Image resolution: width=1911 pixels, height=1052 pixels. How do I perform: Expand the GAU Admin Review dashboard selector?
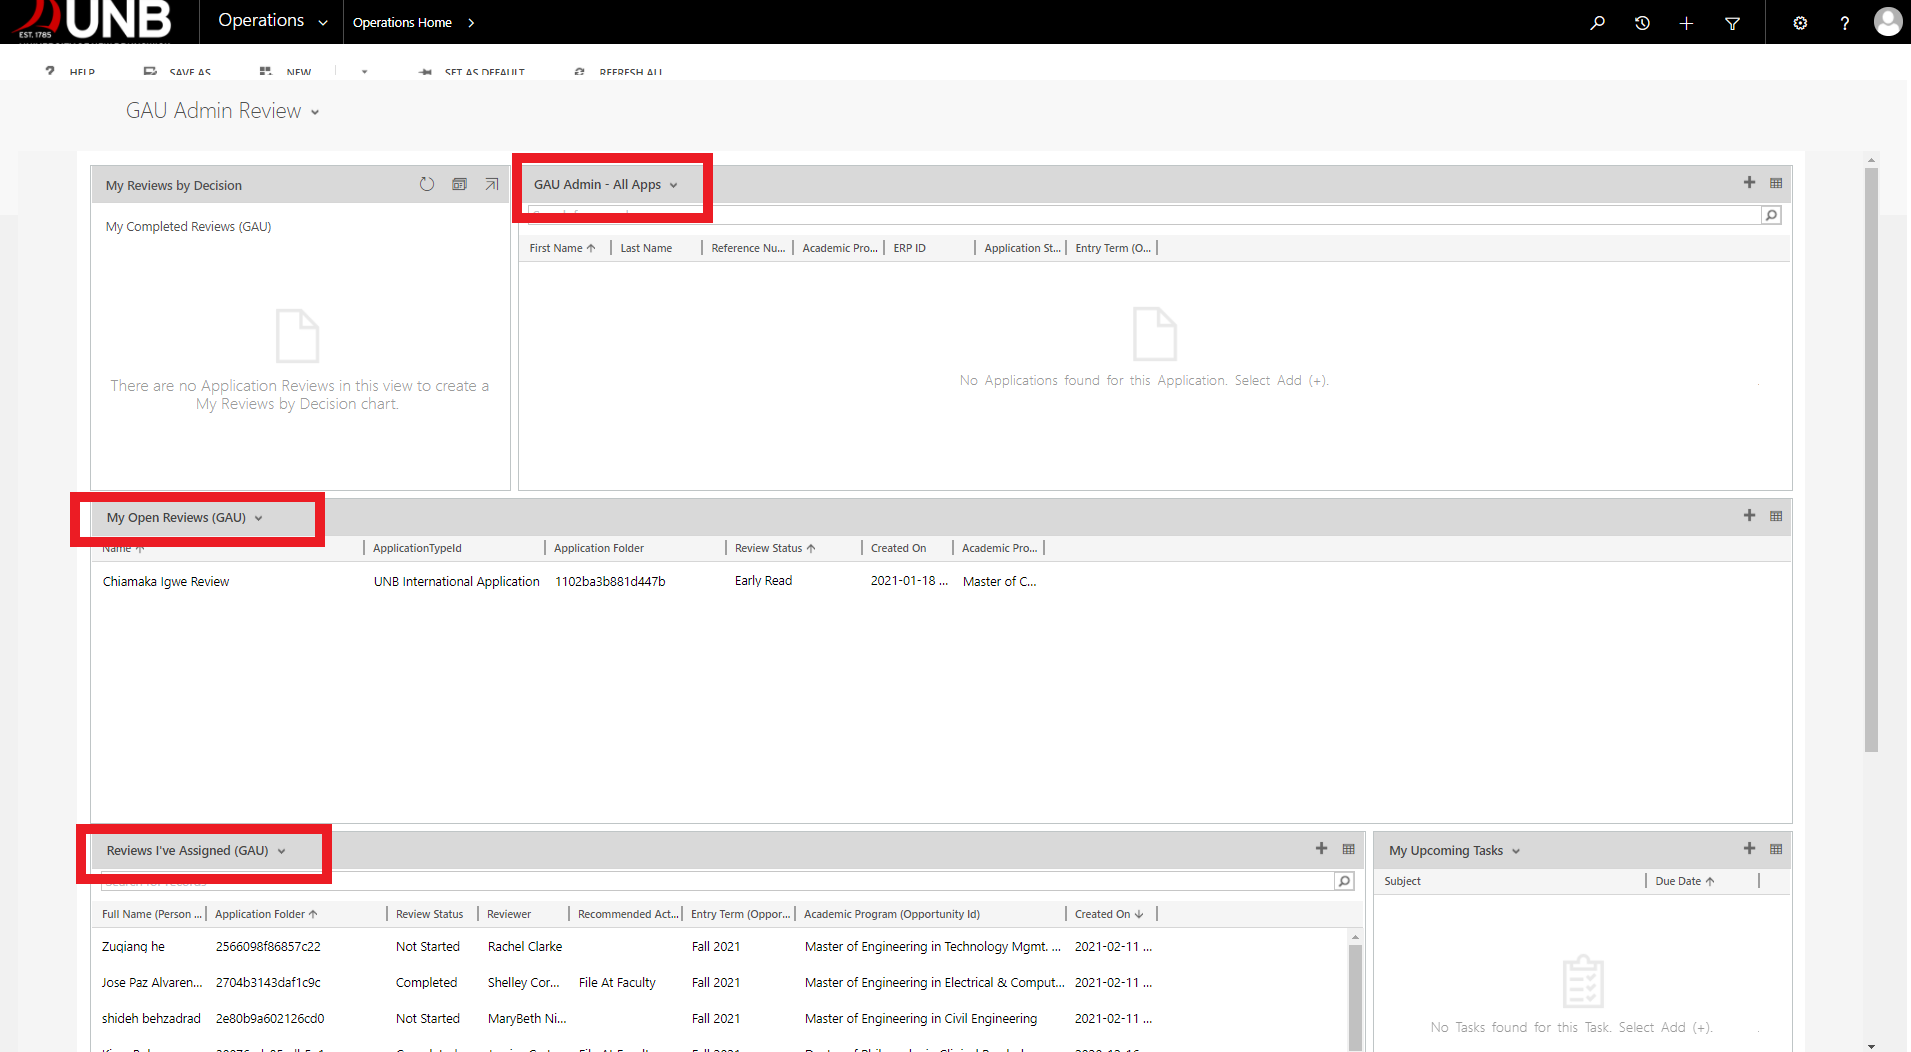315,112
